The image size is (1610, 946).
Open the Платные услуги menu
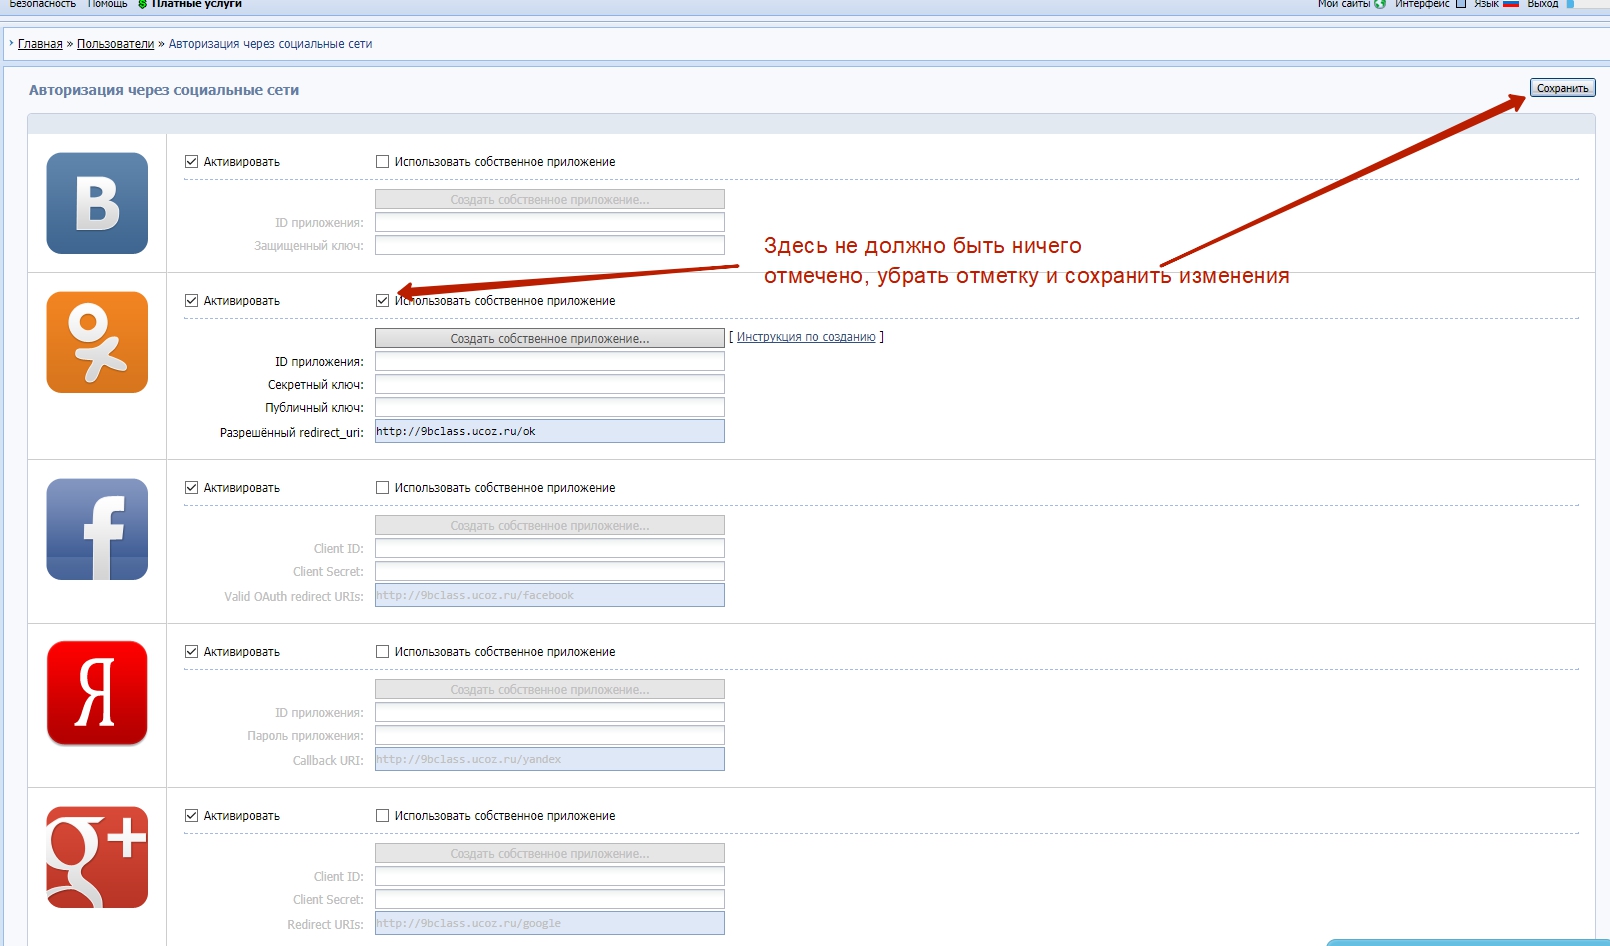196,4
